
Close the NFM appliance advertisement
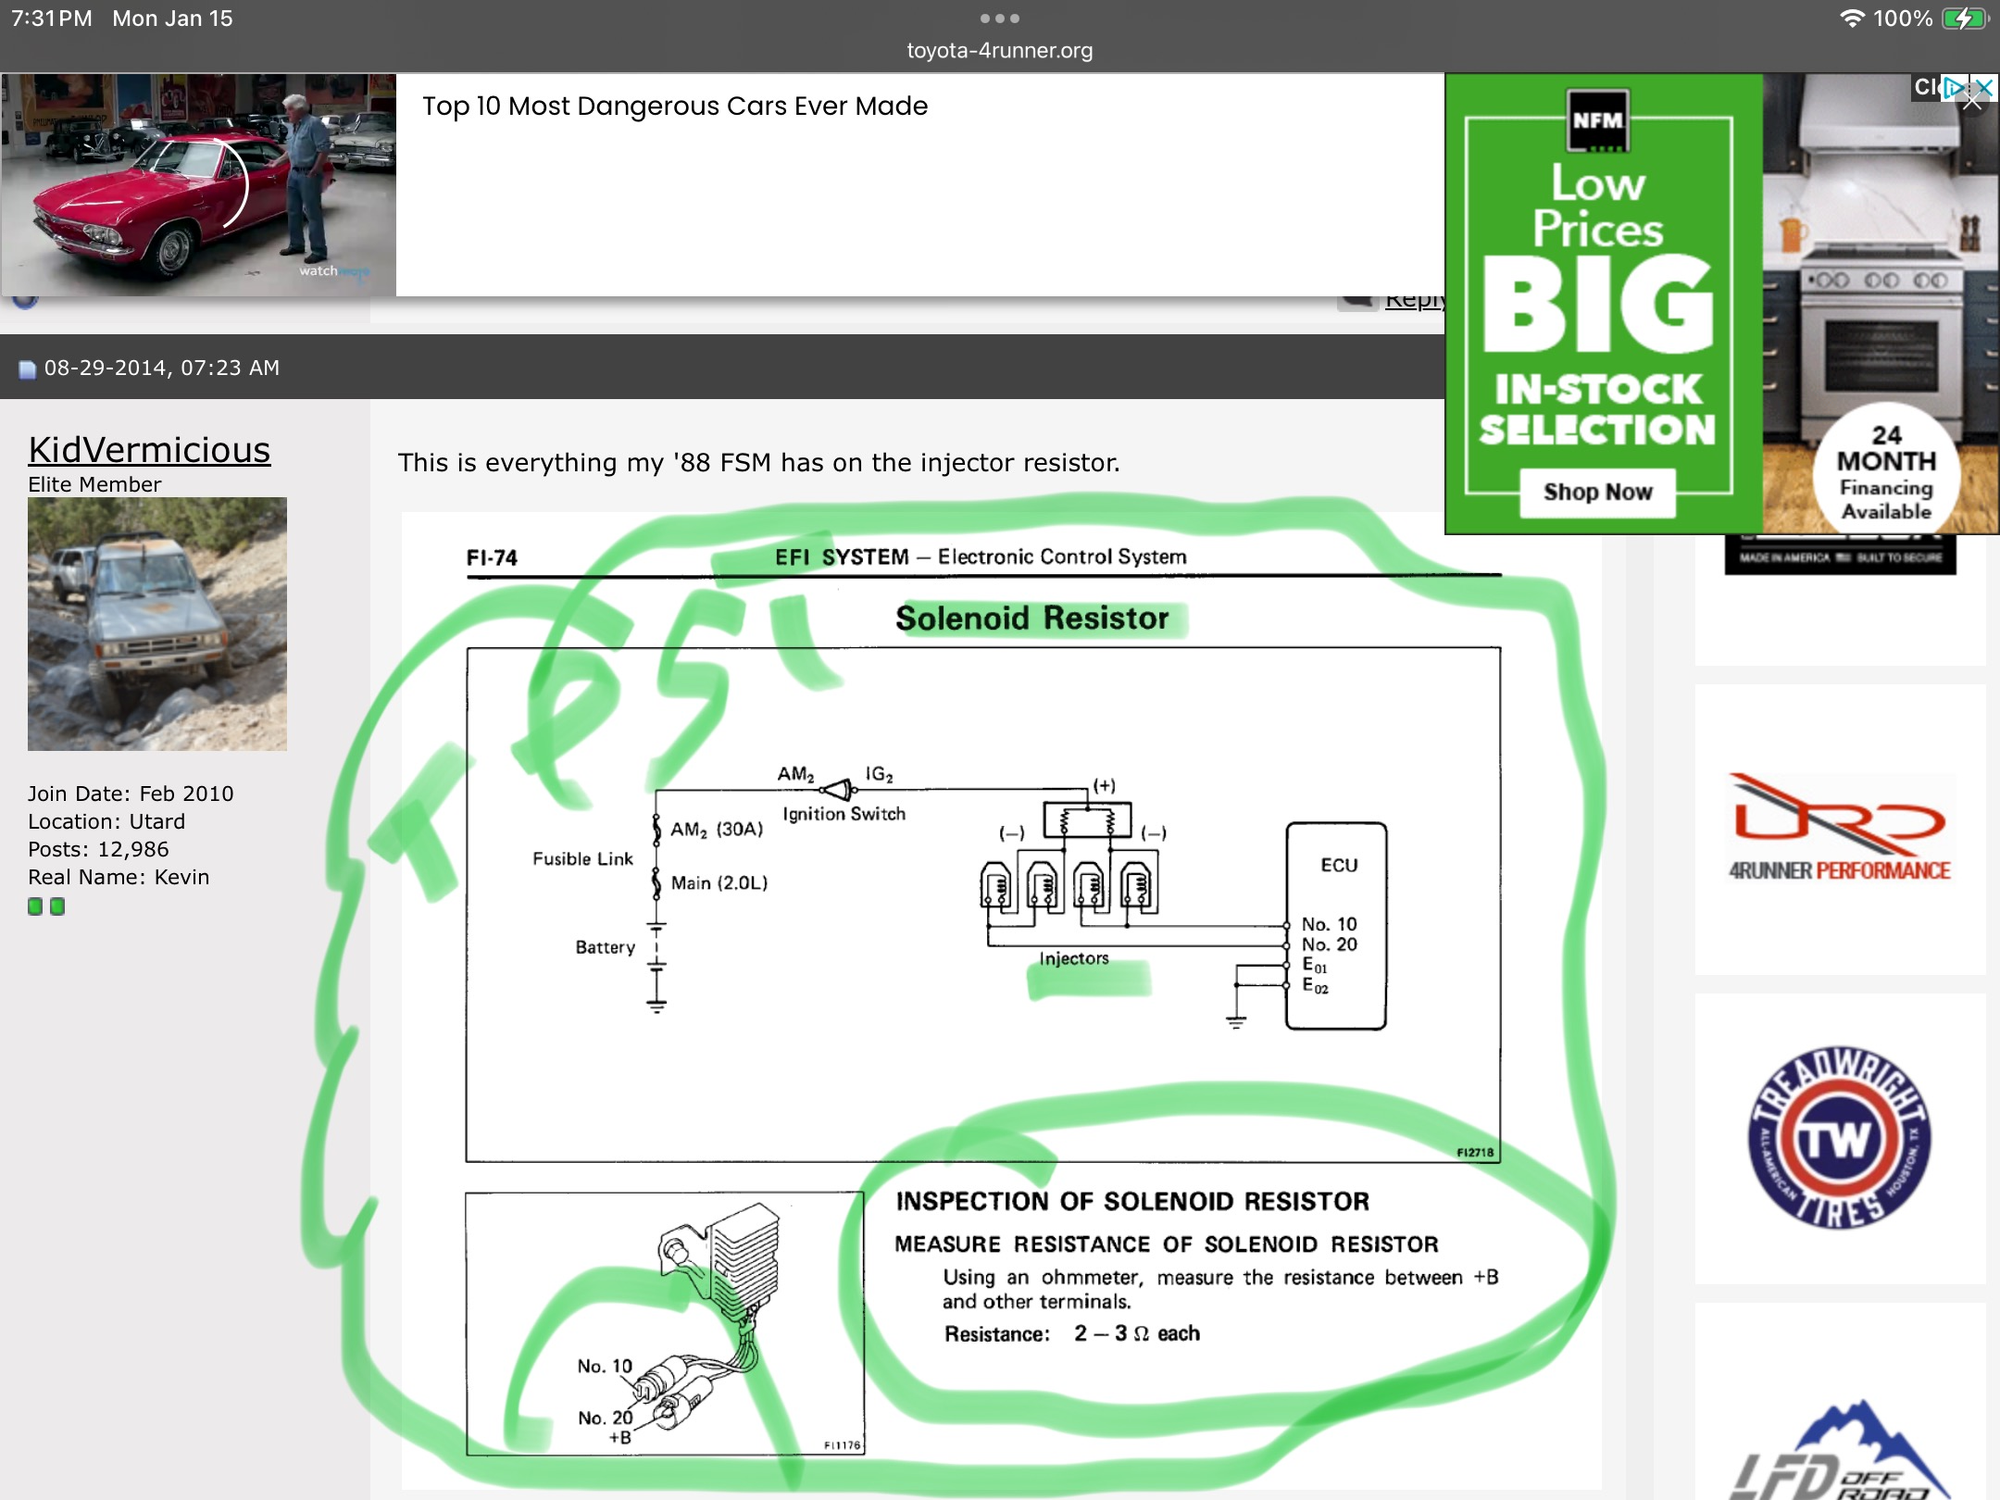coord(1983,87)
